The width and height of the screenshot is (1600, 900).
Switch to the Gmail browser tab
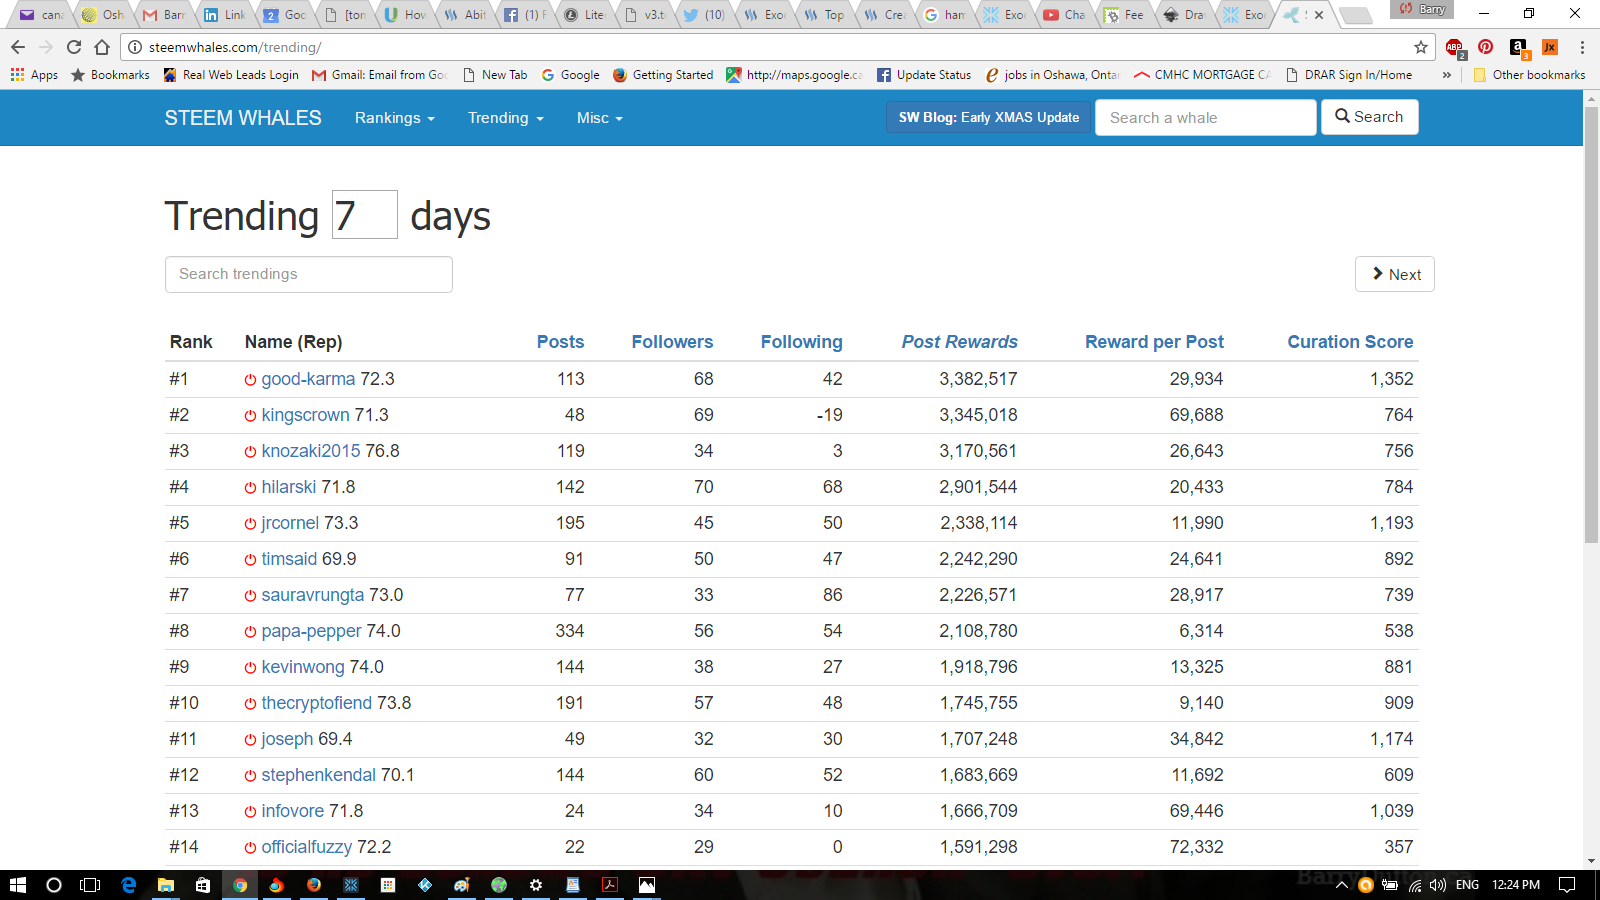164,15
